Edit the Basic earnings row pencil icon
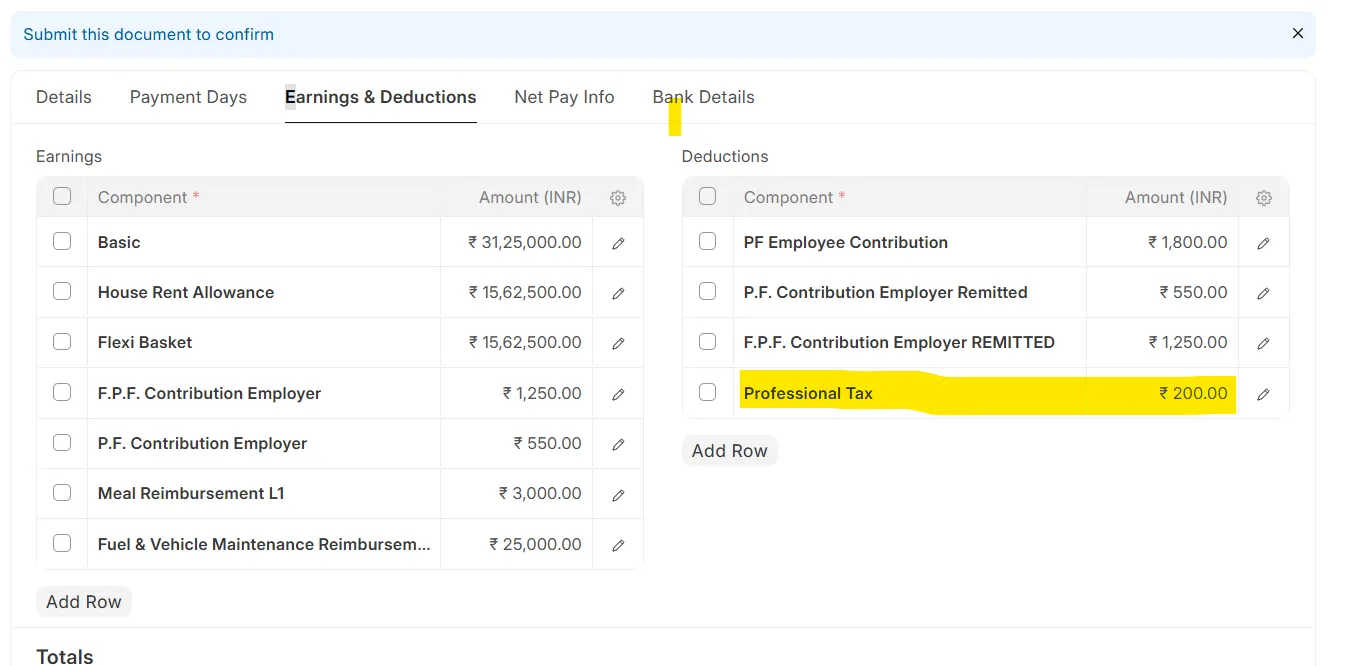 [x=618, y=243]
